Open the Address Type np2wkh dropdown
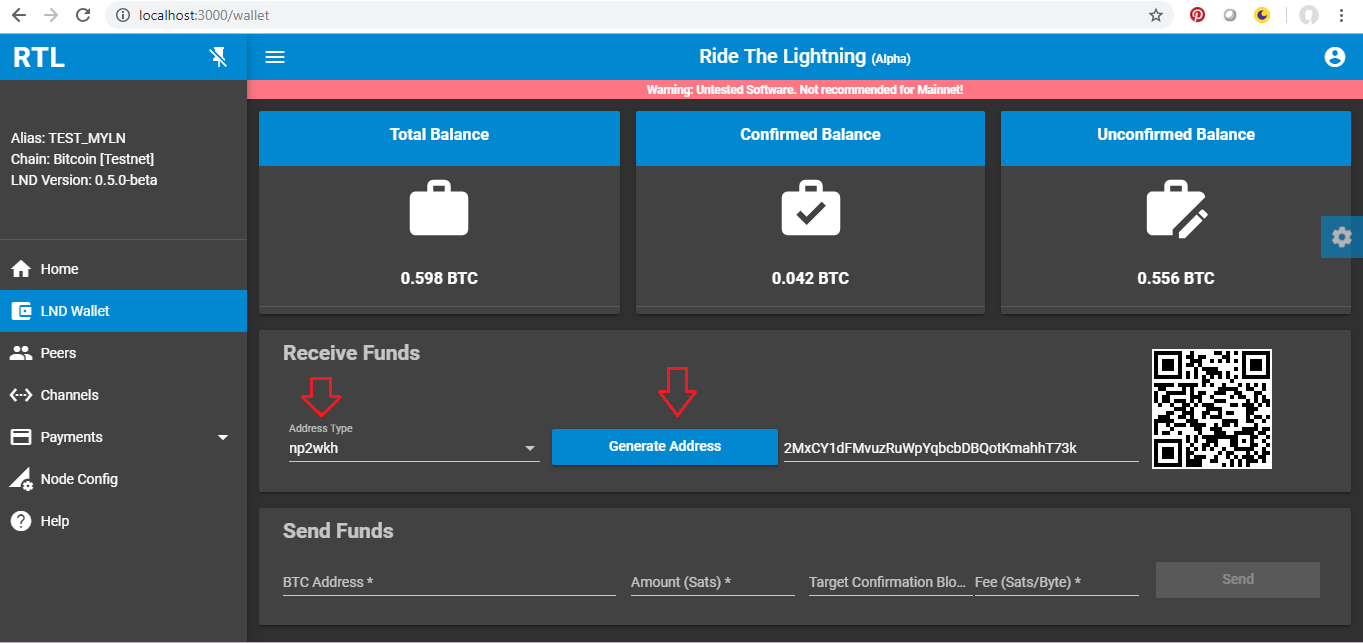The height and width of the screenshot is (643, 1363). click(x=414, y=448)
